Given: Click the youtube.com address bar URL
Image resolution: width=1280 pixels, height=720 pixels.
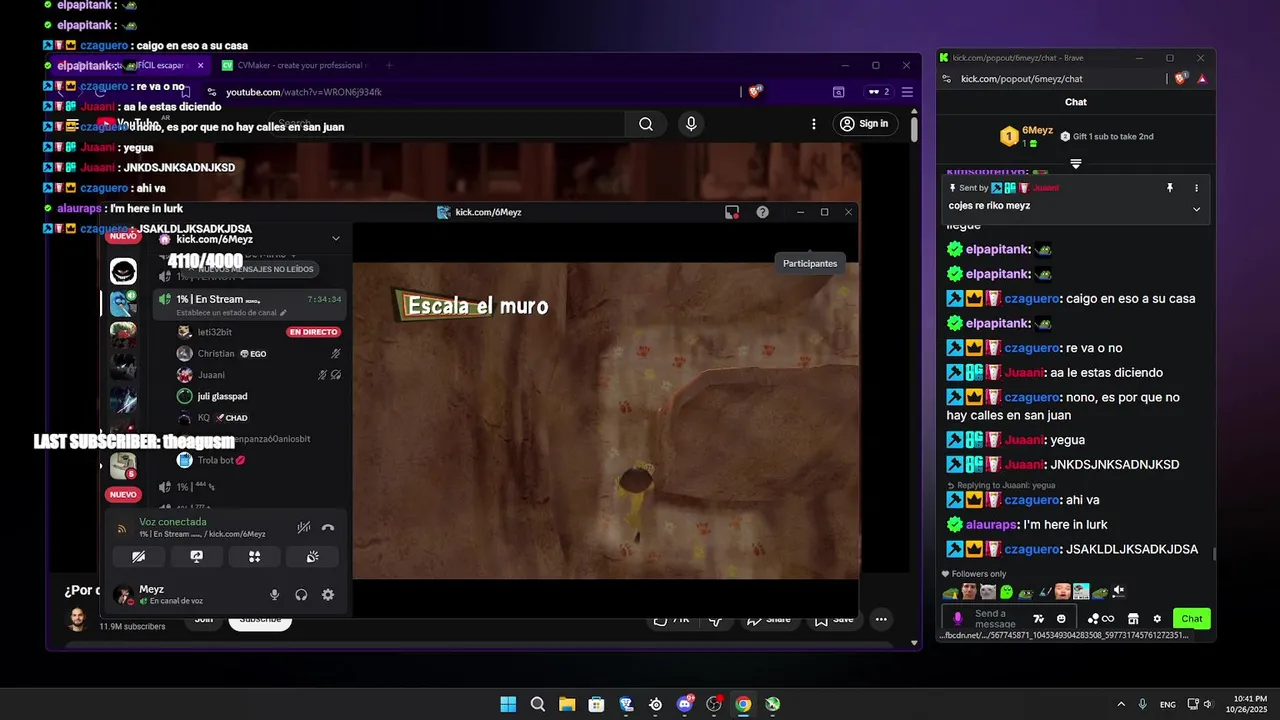Looking at the screenshot, I should [x=304, y=92].
